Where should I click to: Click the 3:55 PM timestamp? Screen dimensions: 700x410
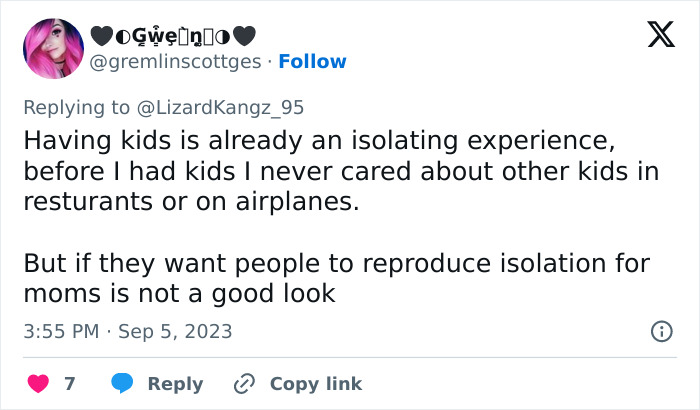coord(62,331)
